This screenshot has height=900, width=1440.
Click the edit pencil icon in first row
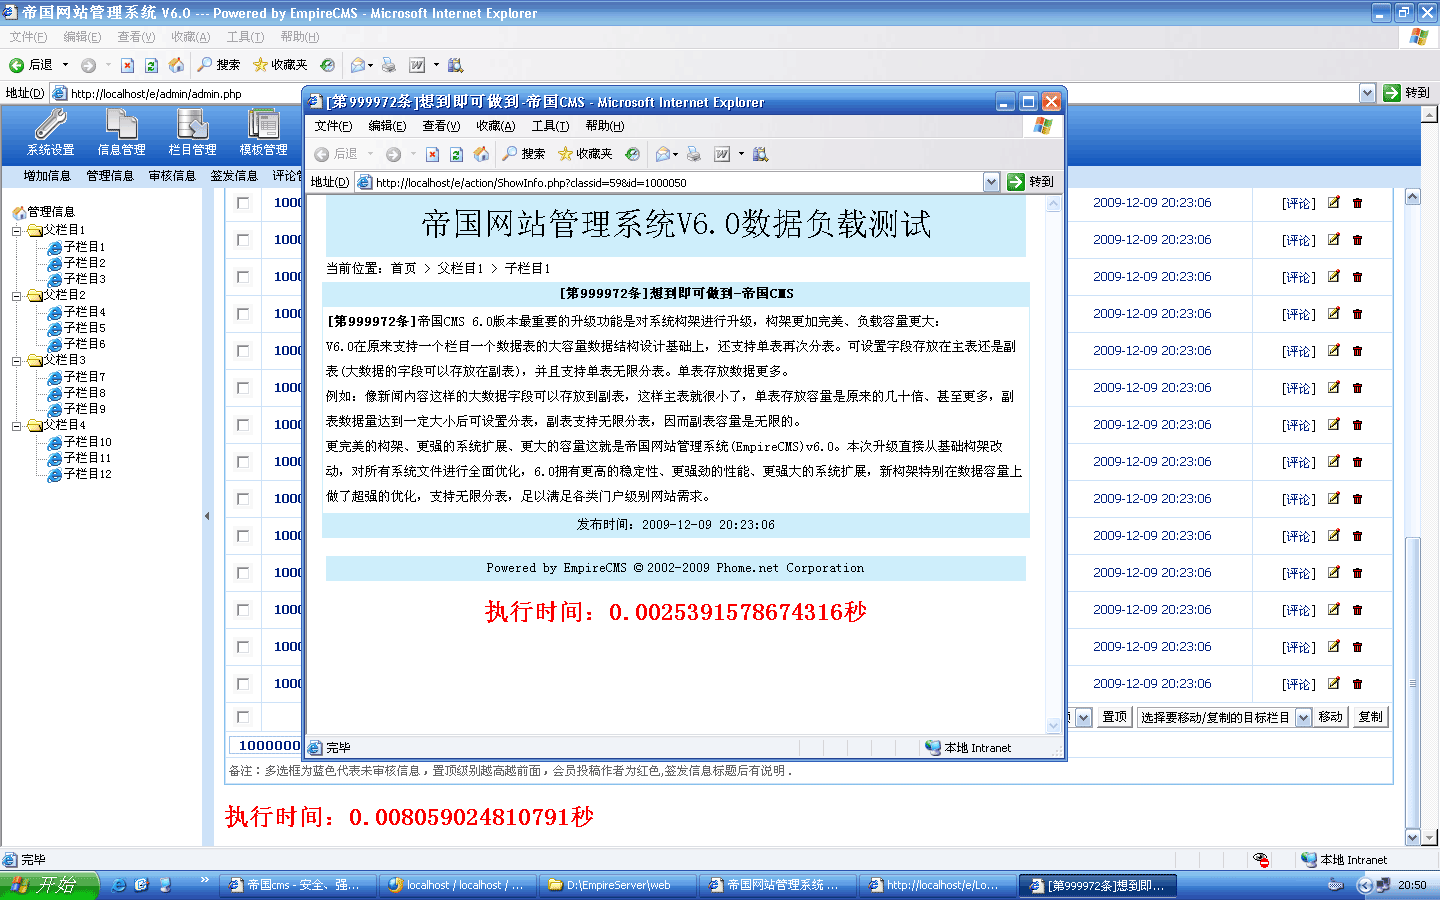pos(1333,203)
